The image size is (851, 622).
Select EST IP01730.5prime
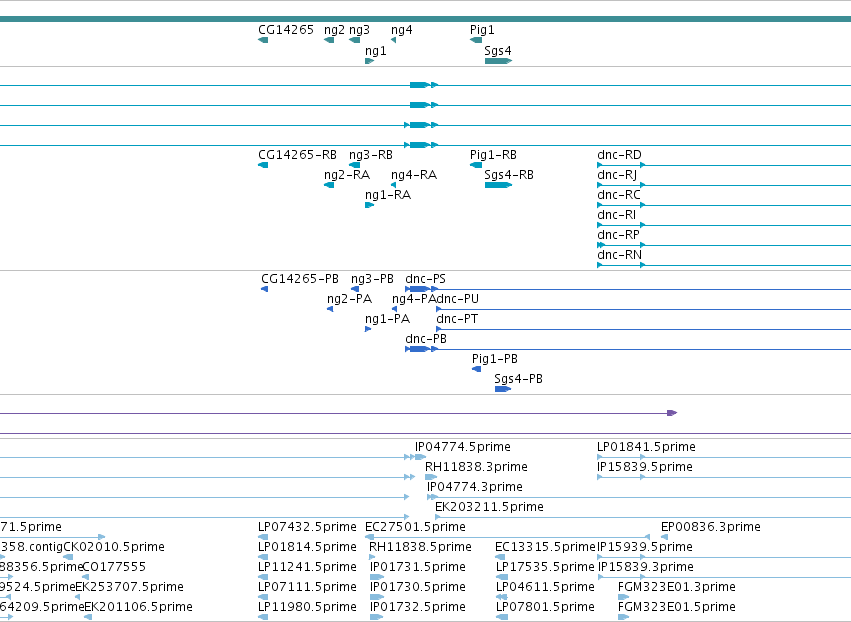pos(418,587)
